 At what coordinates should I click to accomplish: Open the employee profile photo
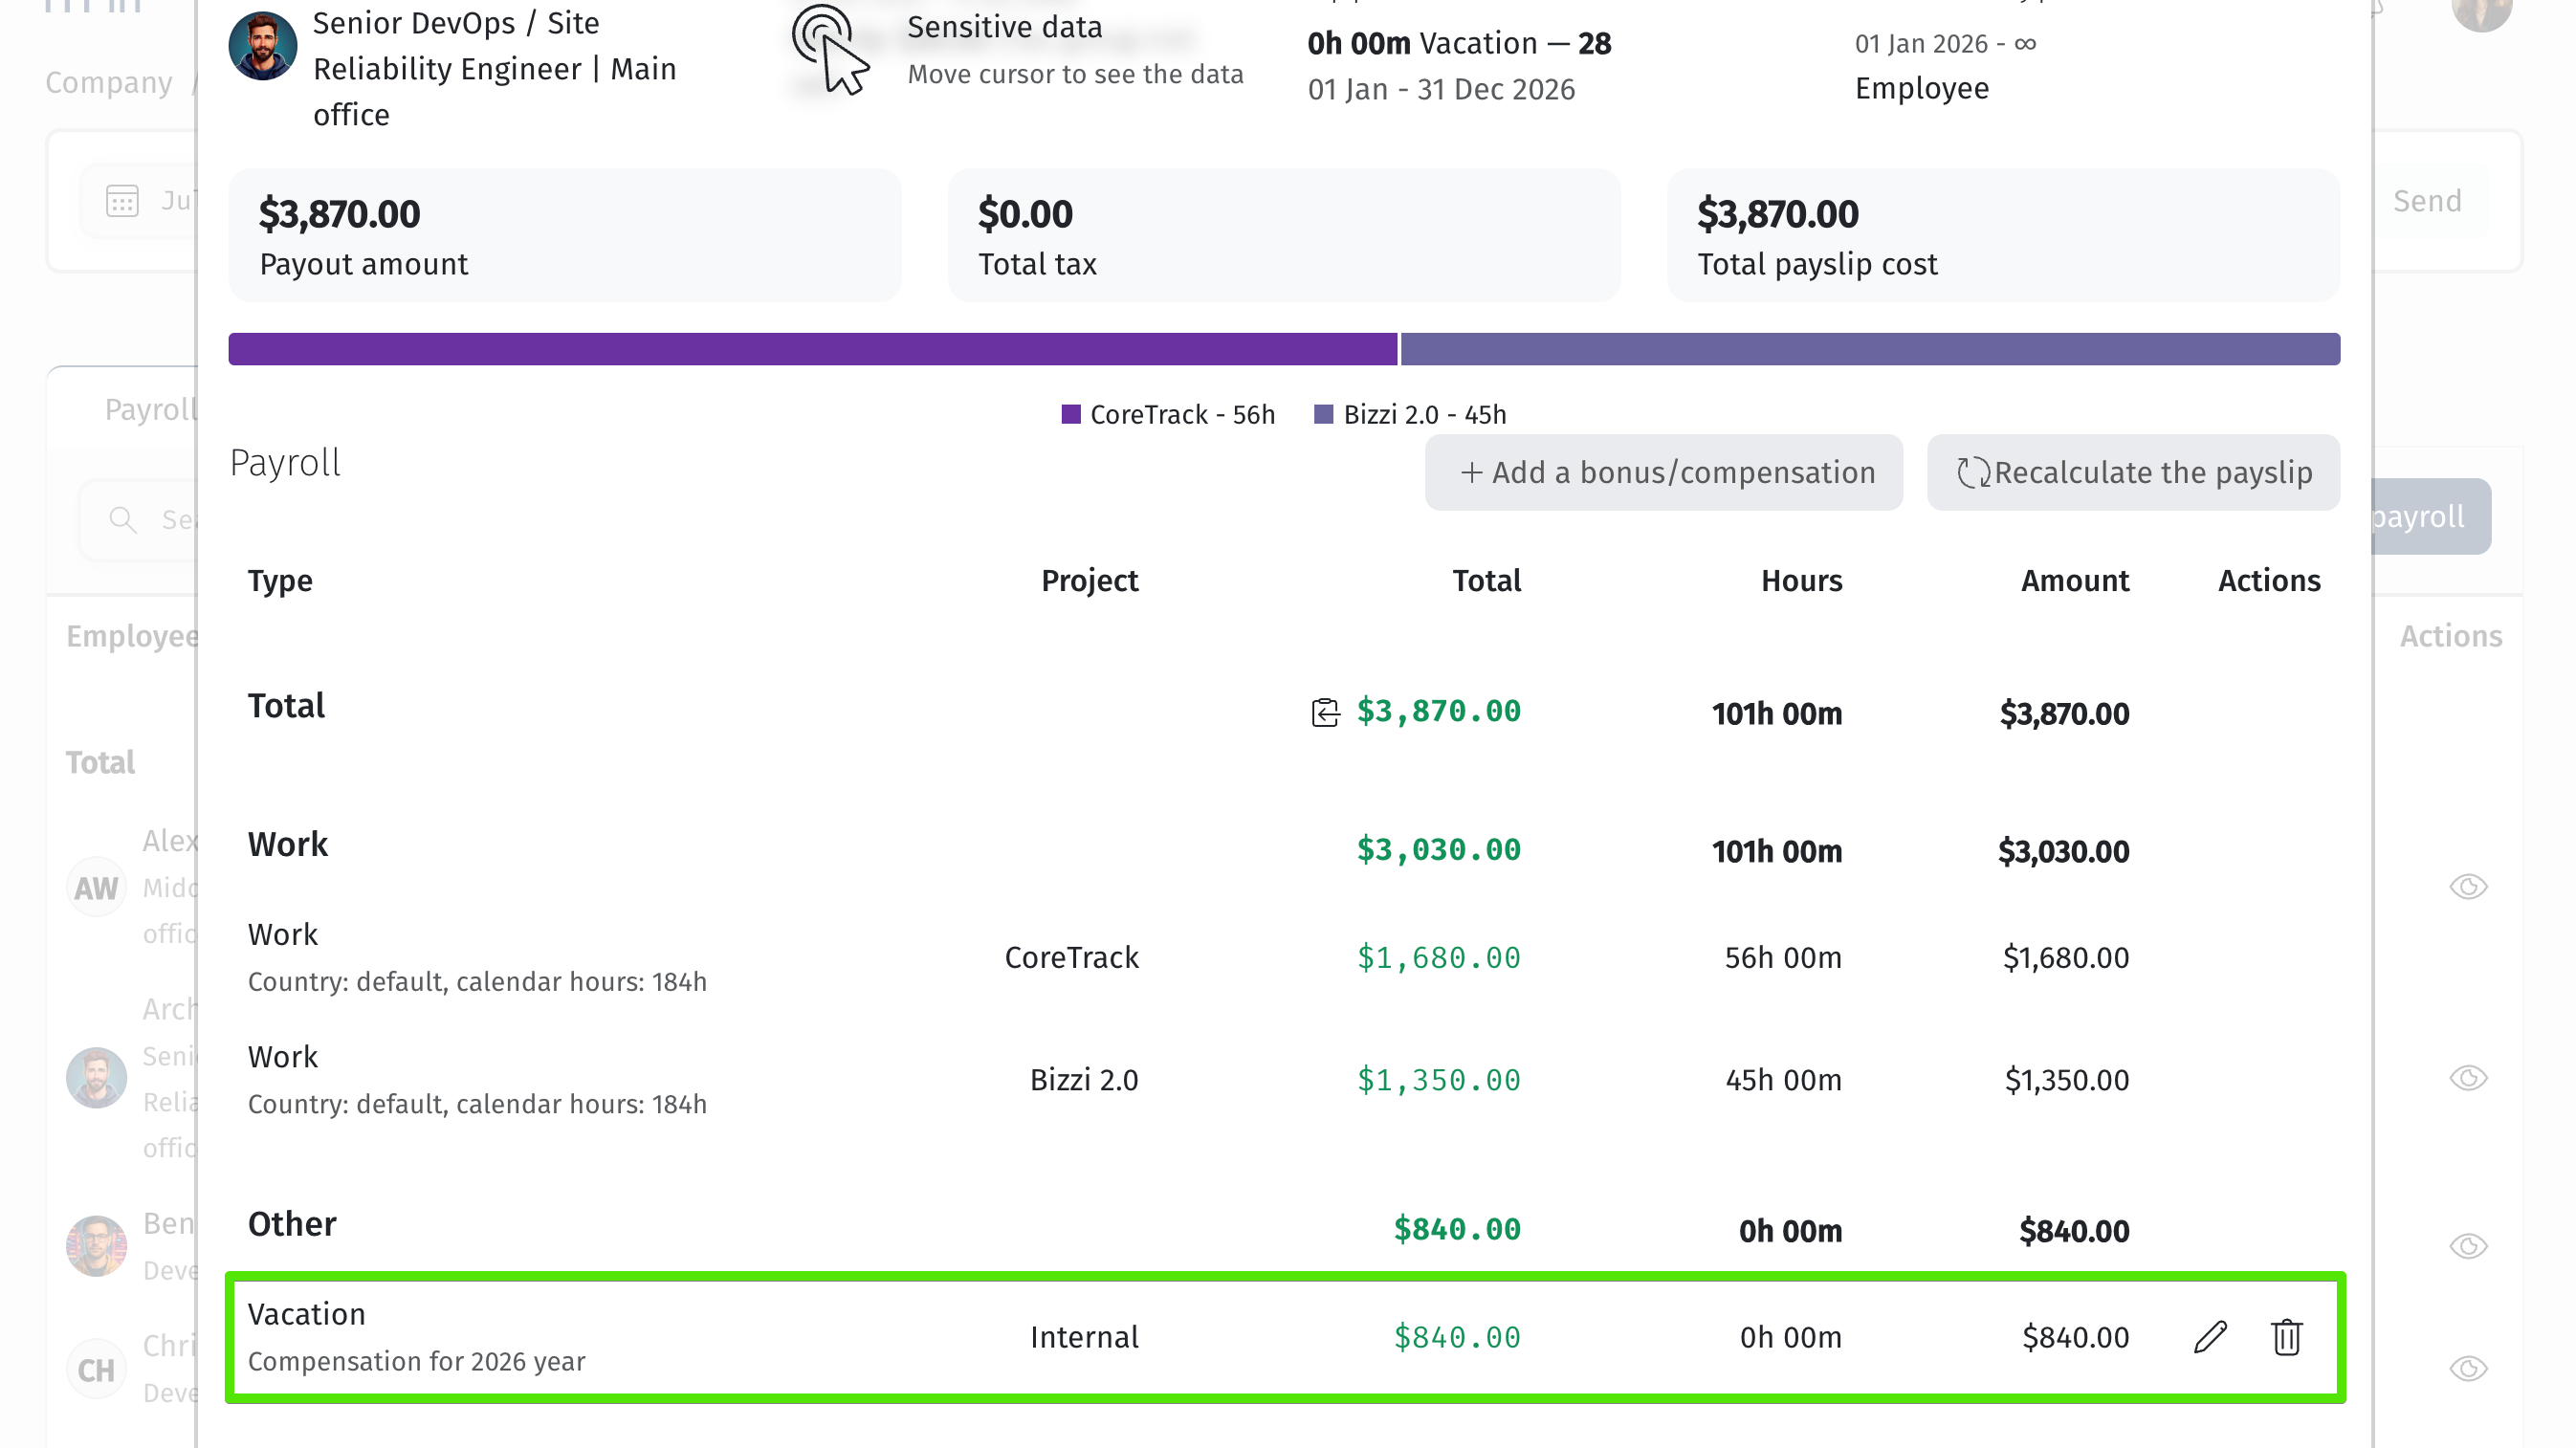(x=262, y=46)
